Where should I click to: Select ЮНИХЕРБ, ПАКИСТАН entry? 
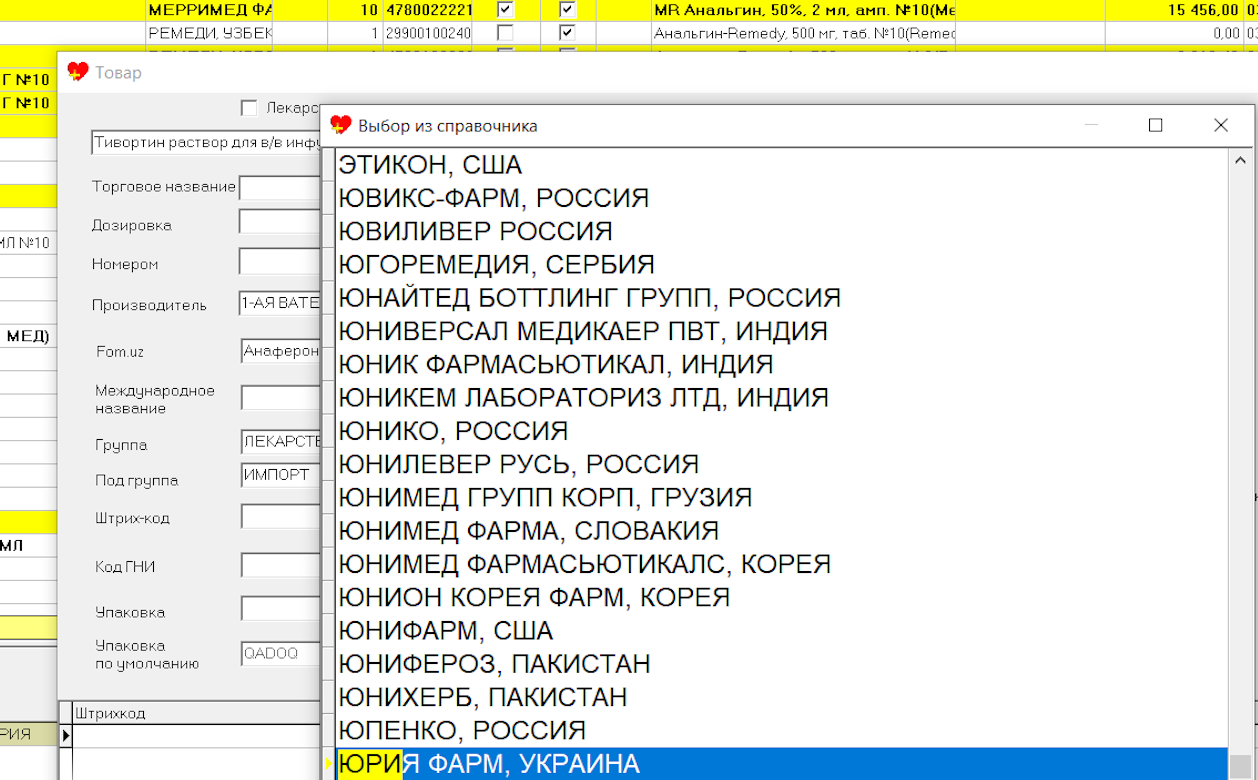click(x=781, y=697)
